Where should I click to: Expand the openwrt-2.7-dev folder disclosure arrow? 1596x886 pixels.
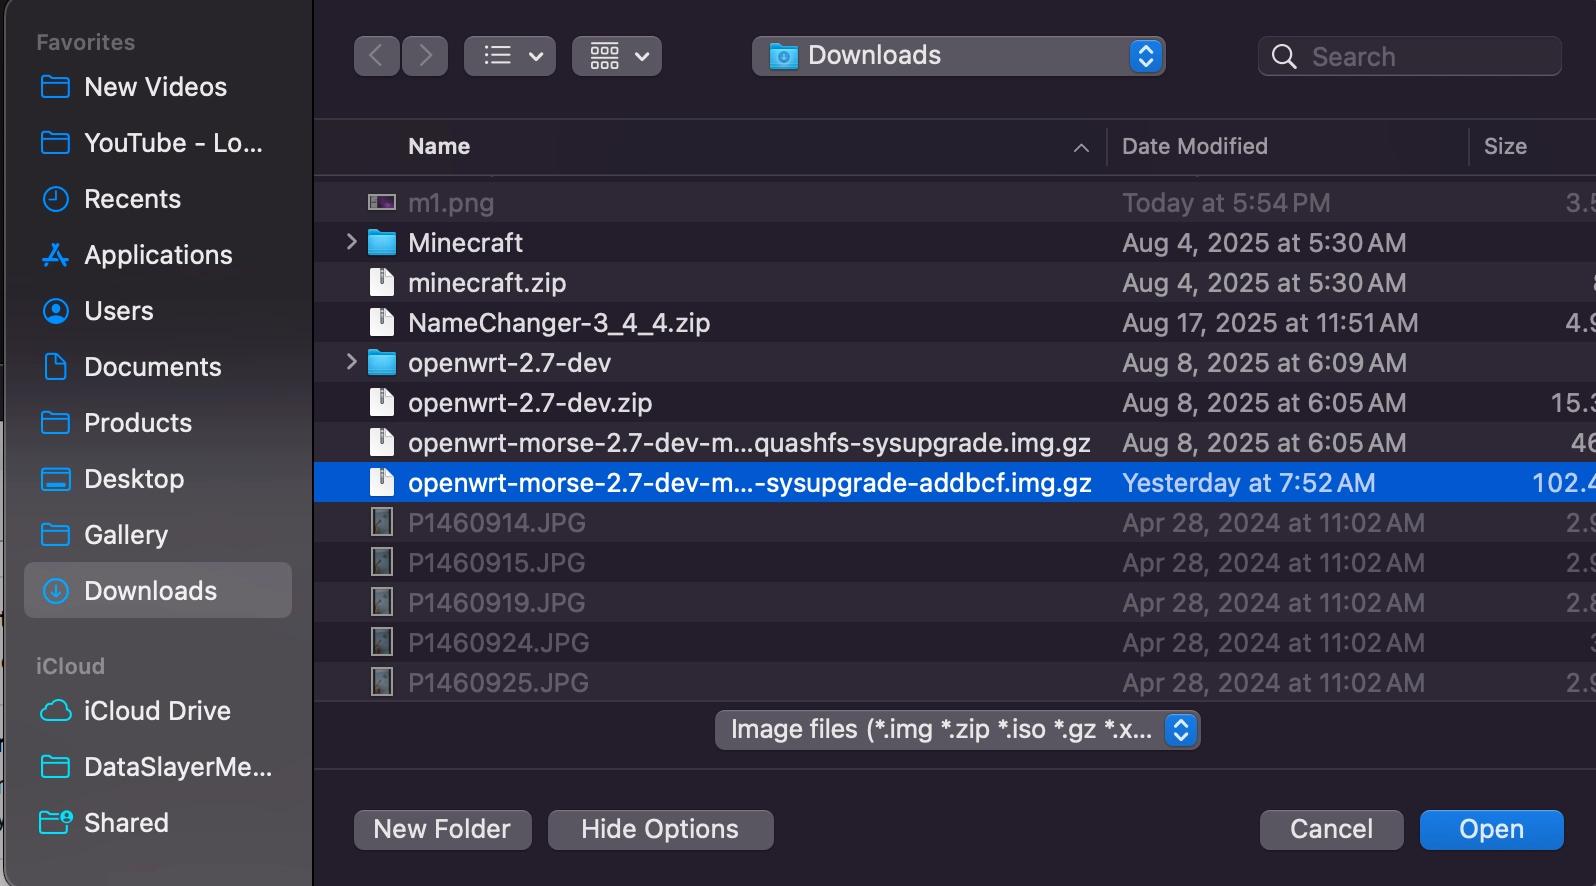coord(351,362)
